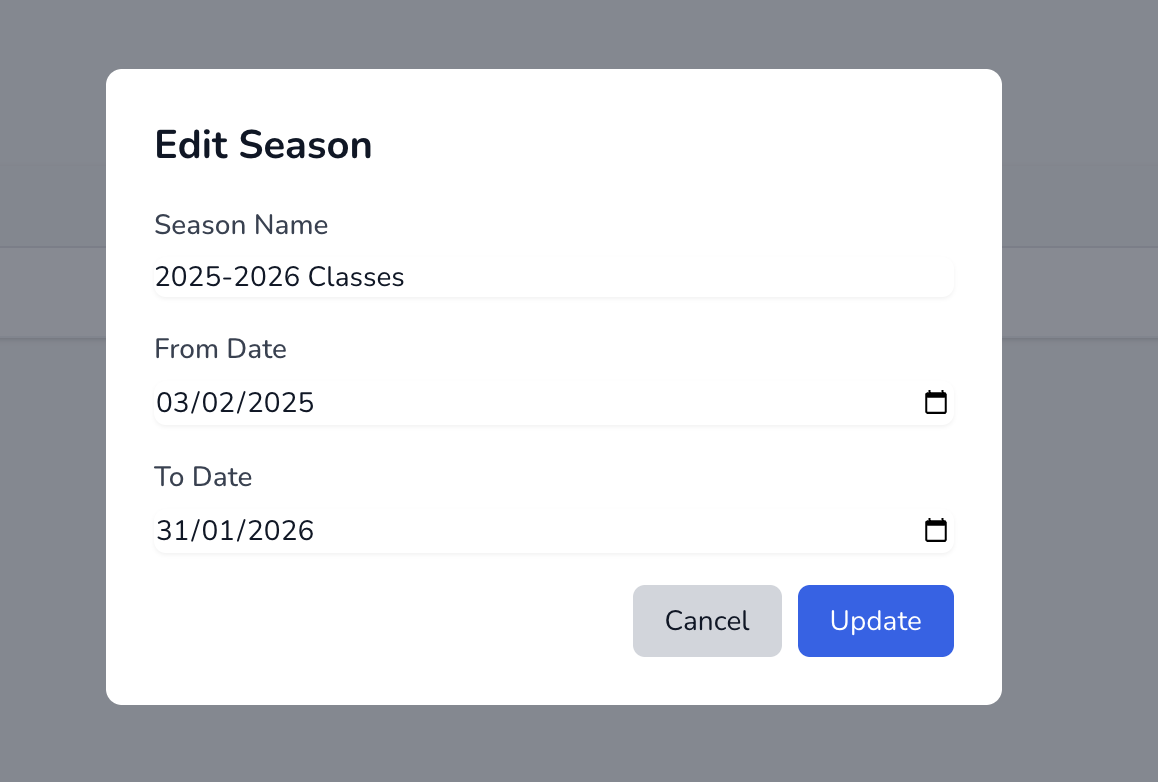This screenshot has height=782, width=1158.
Task: Click the 'Edit Season' dialog heading
Action: click(x=263, y=146)
